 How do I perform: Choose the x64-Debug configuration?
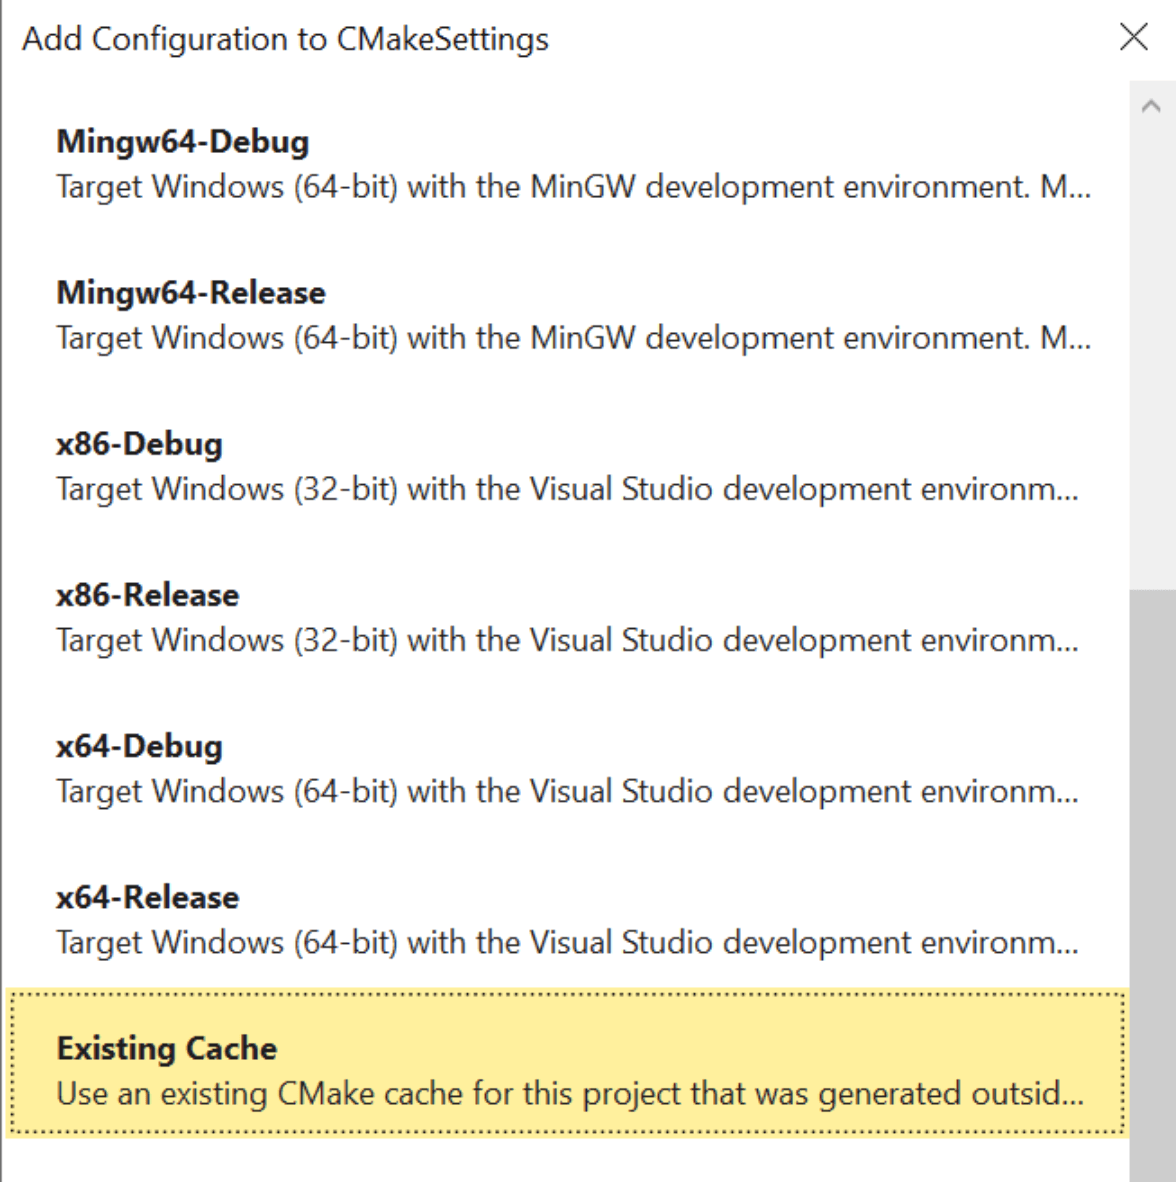click(139, 746)
